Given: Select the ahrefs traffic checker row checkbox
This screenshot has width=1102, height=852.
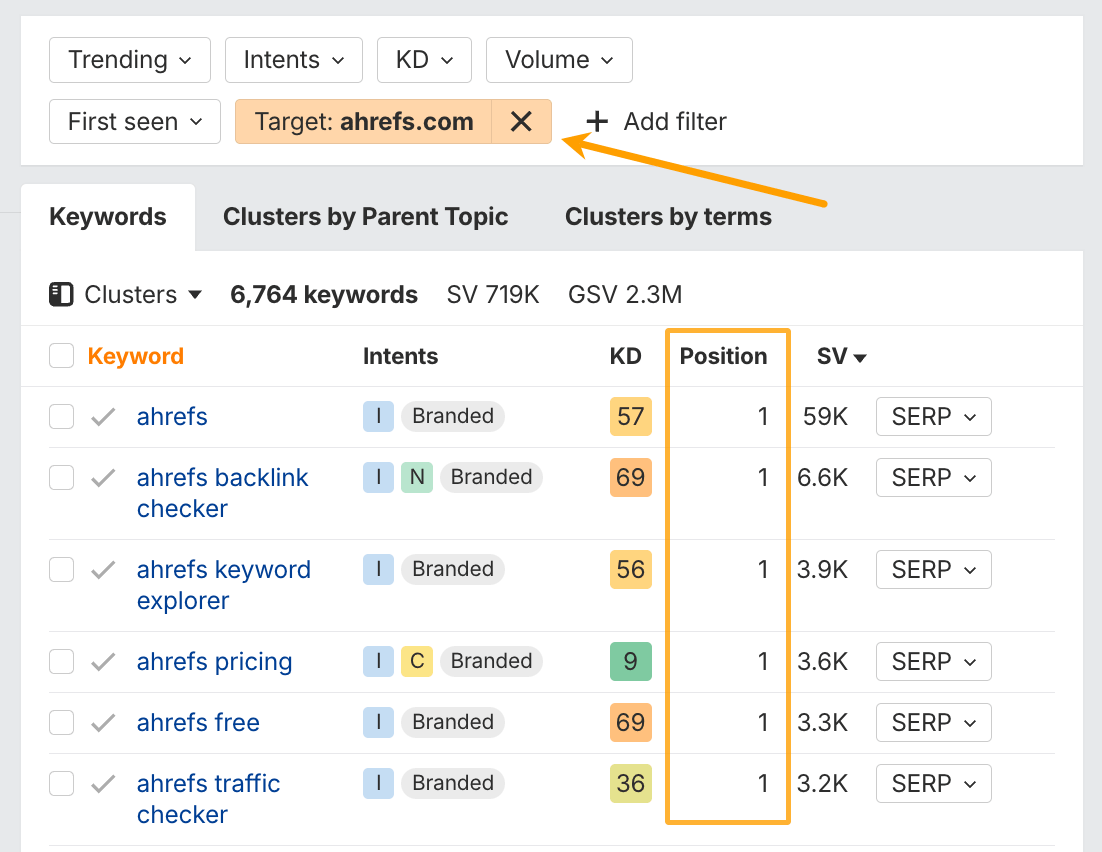Looking at the screenshot, I should point(61,783).
